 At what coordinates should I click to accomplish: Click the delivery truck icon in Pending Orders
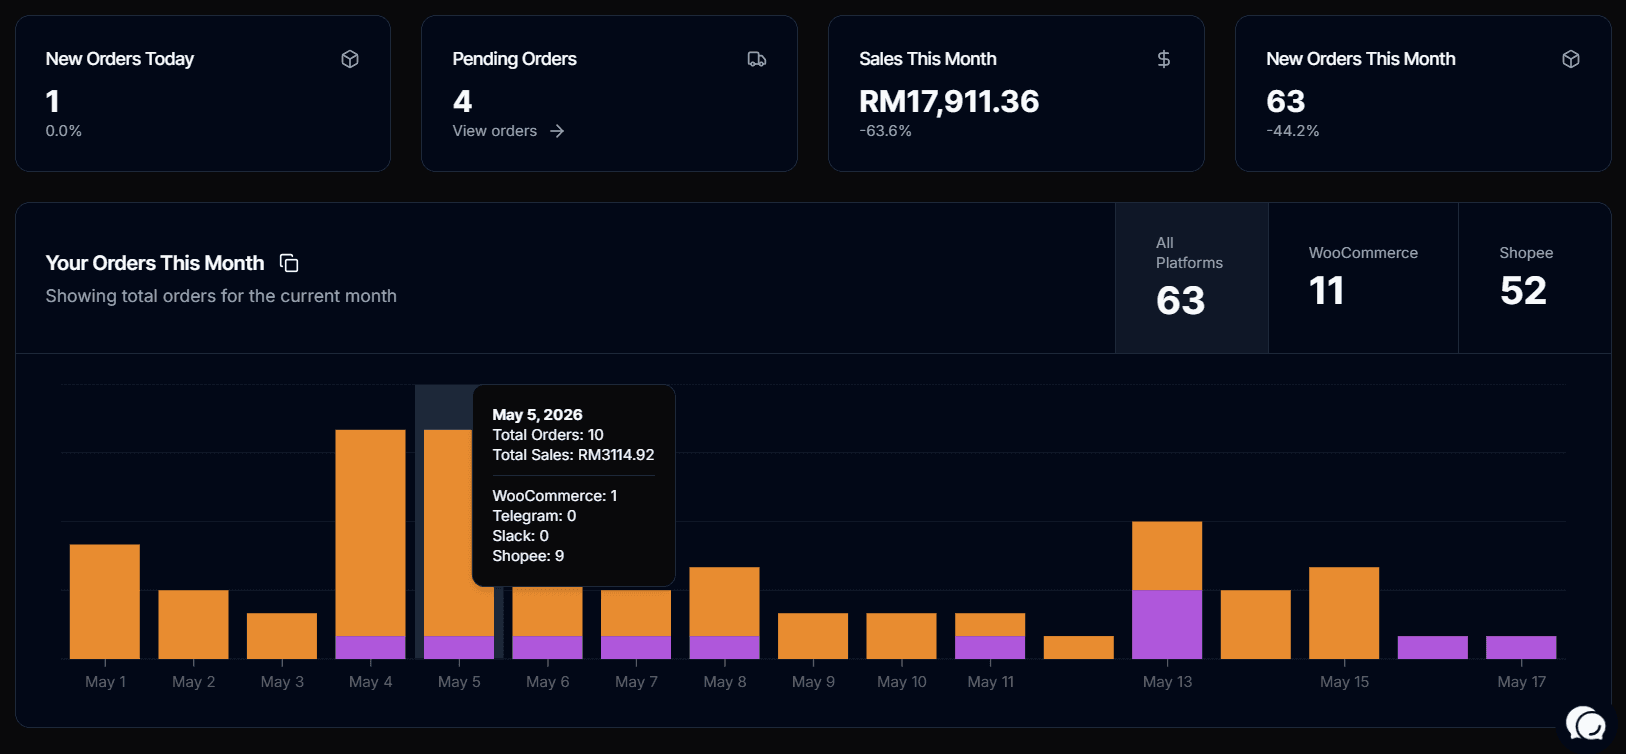point(757,59)
